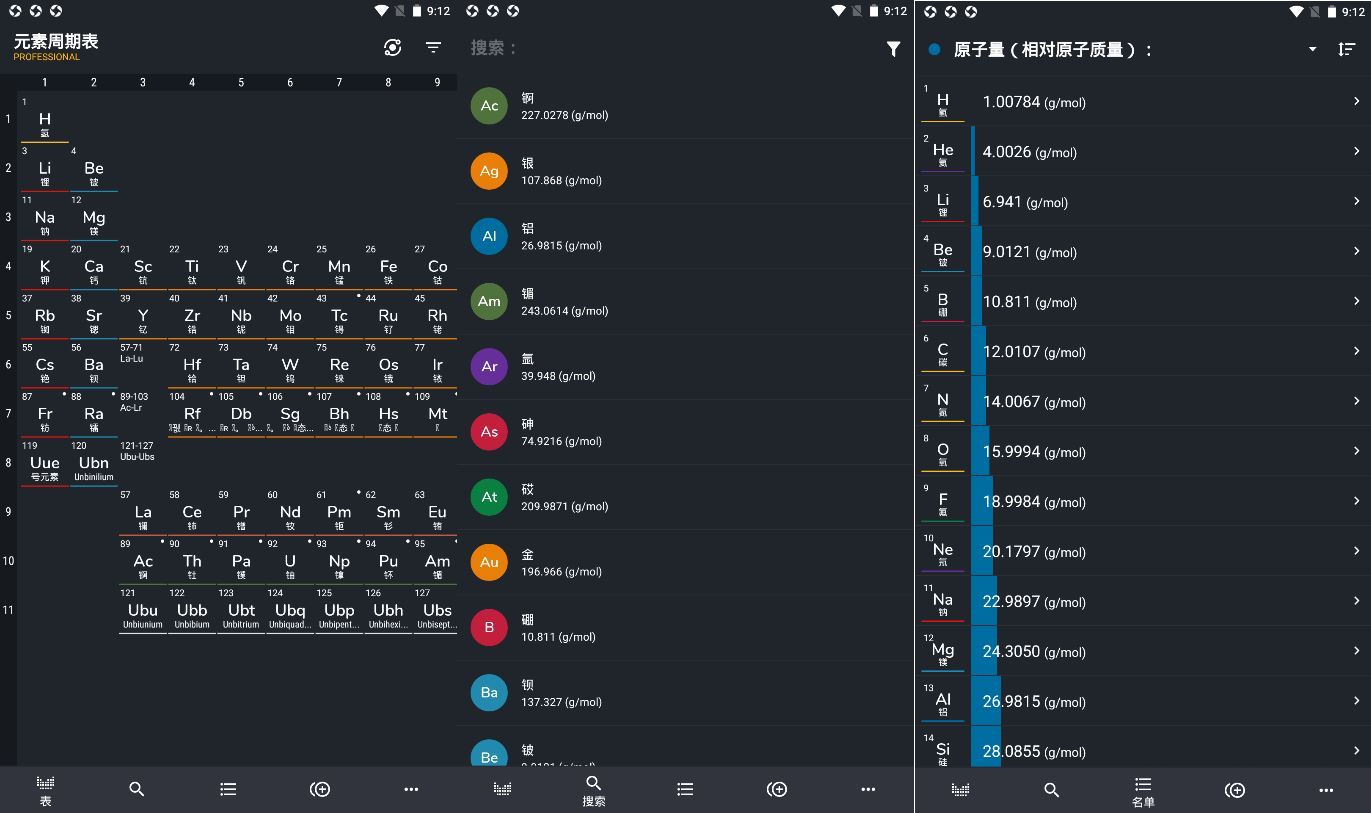Viewport: 1371px width, 813px height.
Task: Open calculator icon in middle panel bottom bar
Action: click(x=777, y=789)
